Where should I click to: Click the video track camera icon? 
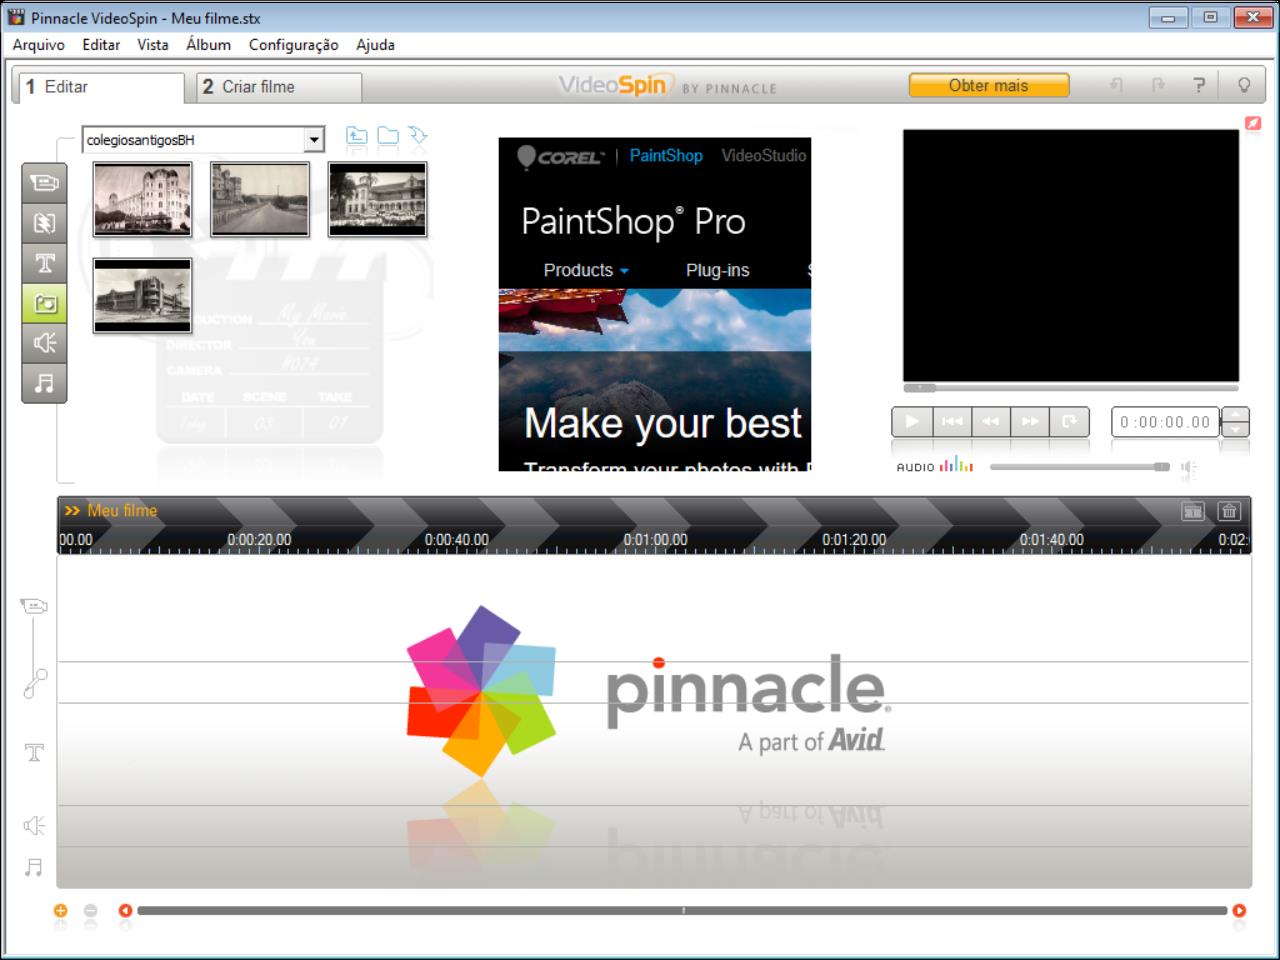[34, 606]
